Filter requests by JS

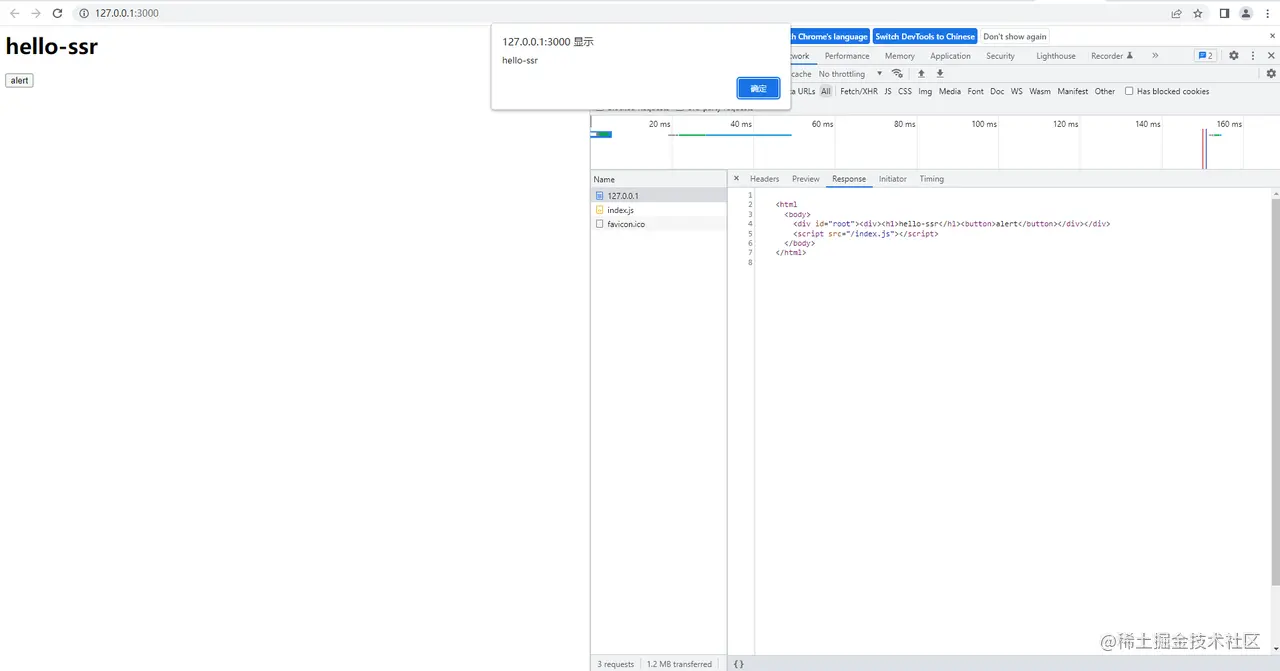[x=888, y=91]
